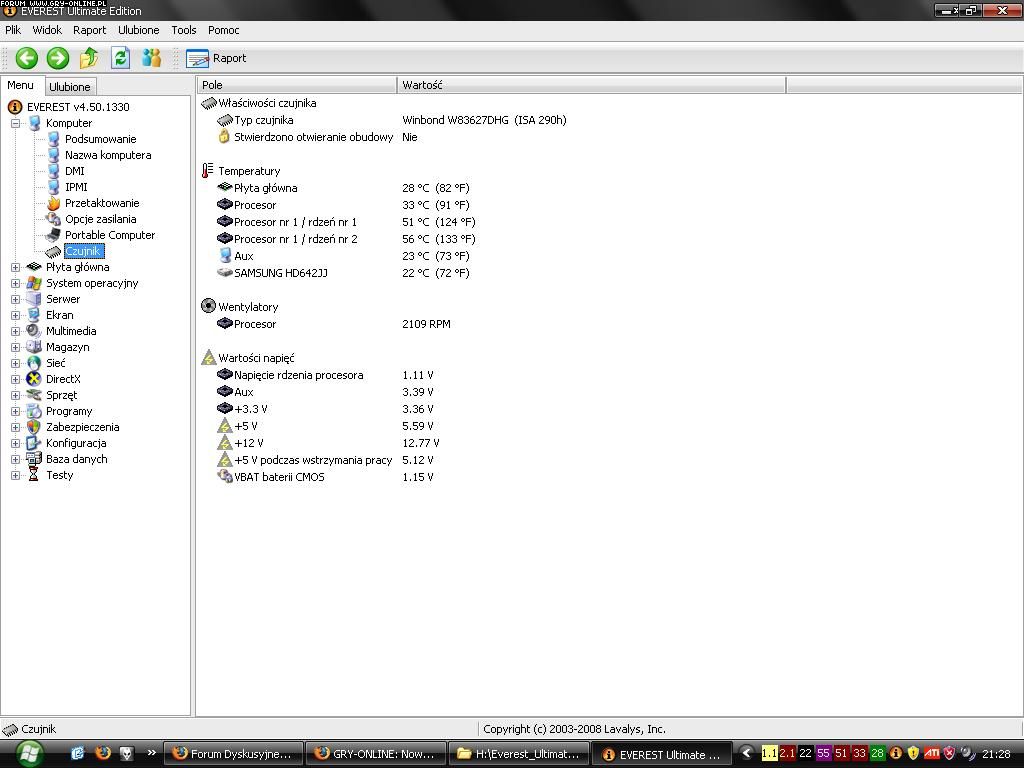
Task: Click the Wartość column header
Action: (x=422, y=85)
